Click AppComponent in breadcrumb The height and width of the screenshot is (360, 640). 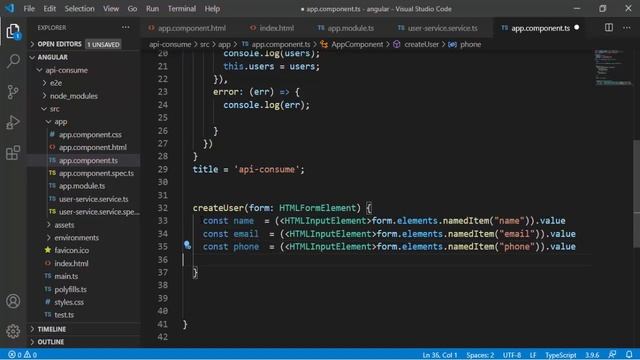(x=357, y=44)
